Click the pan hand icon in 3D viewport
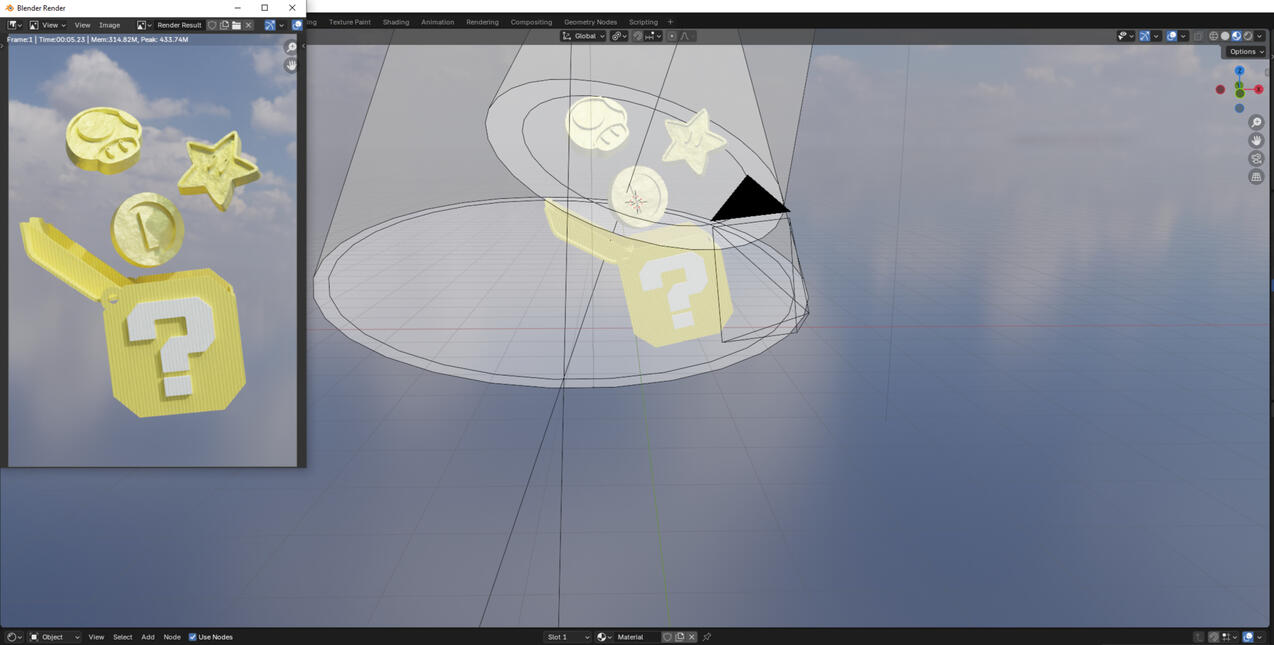The image size is (1274, 645). coord(1256,141)
